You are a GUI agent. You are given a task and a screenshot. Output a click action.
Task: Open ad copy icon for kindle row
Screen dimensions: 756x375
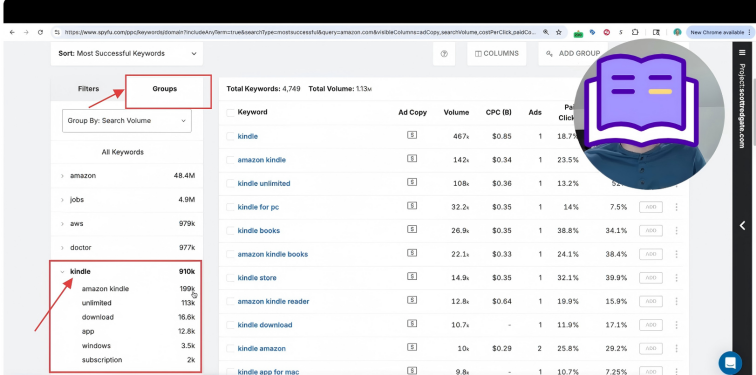(x=412, y=135)
